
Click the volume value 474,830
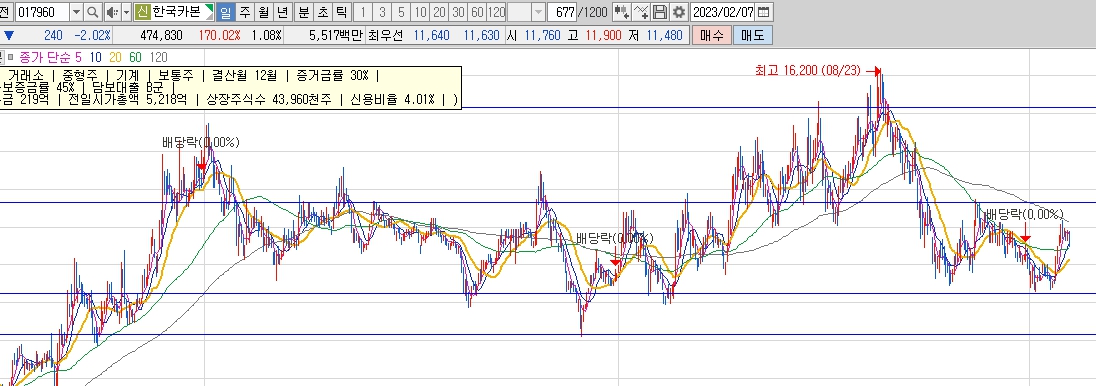click(x=161, y=35)
